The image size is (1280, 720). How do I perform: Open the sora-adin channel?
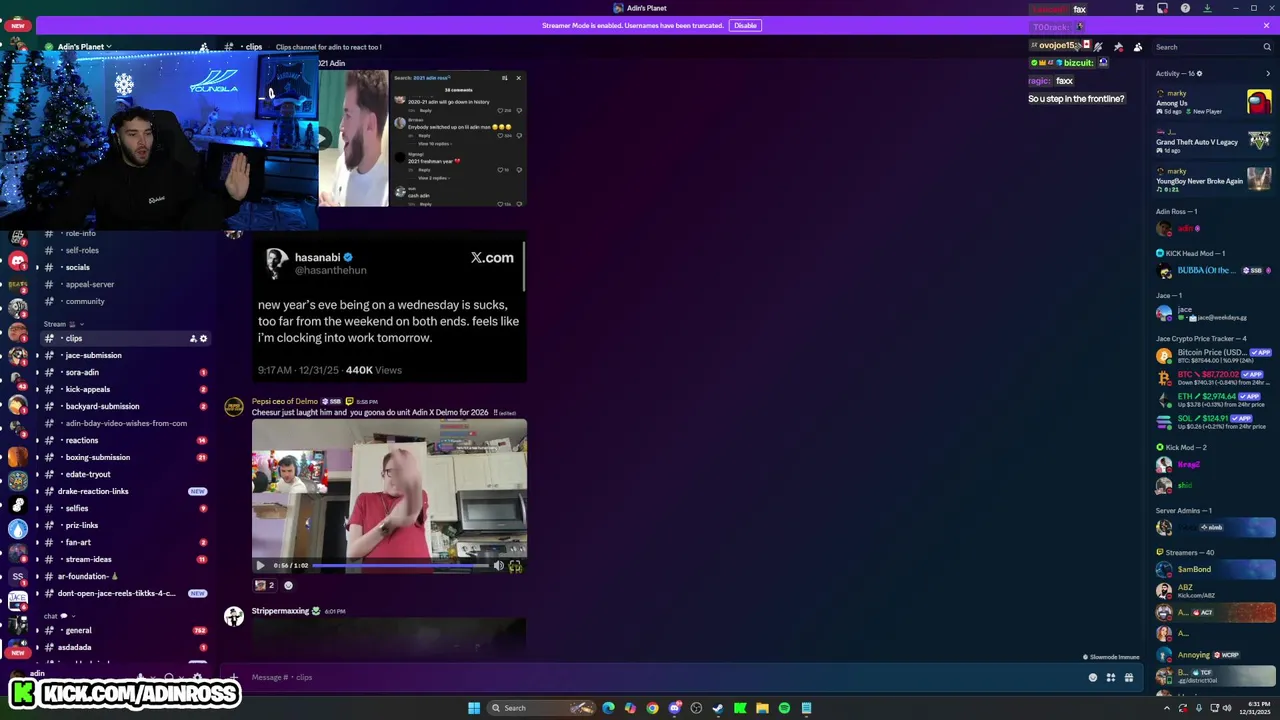tap(127, 373)
